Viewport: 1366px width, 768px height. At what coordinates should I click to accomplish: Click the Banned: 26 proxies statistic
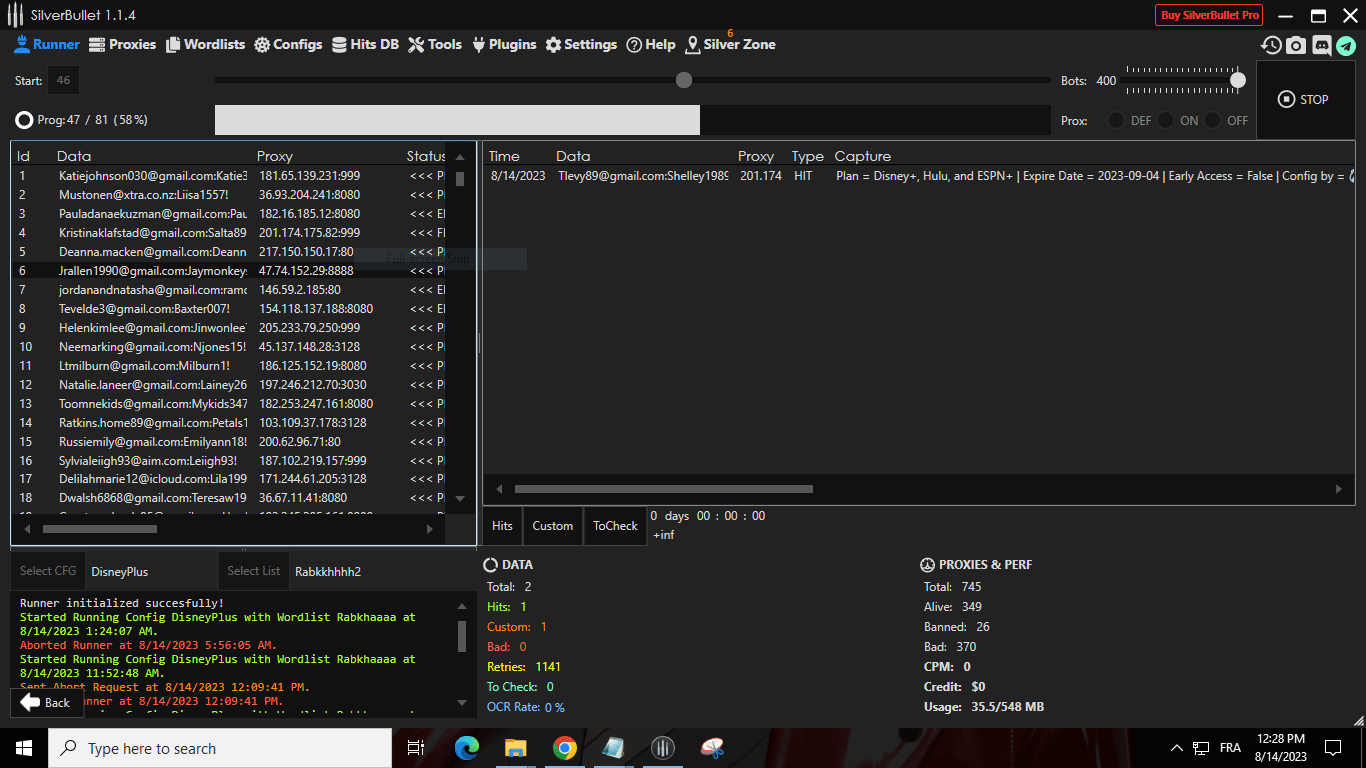tap(957, 627)
